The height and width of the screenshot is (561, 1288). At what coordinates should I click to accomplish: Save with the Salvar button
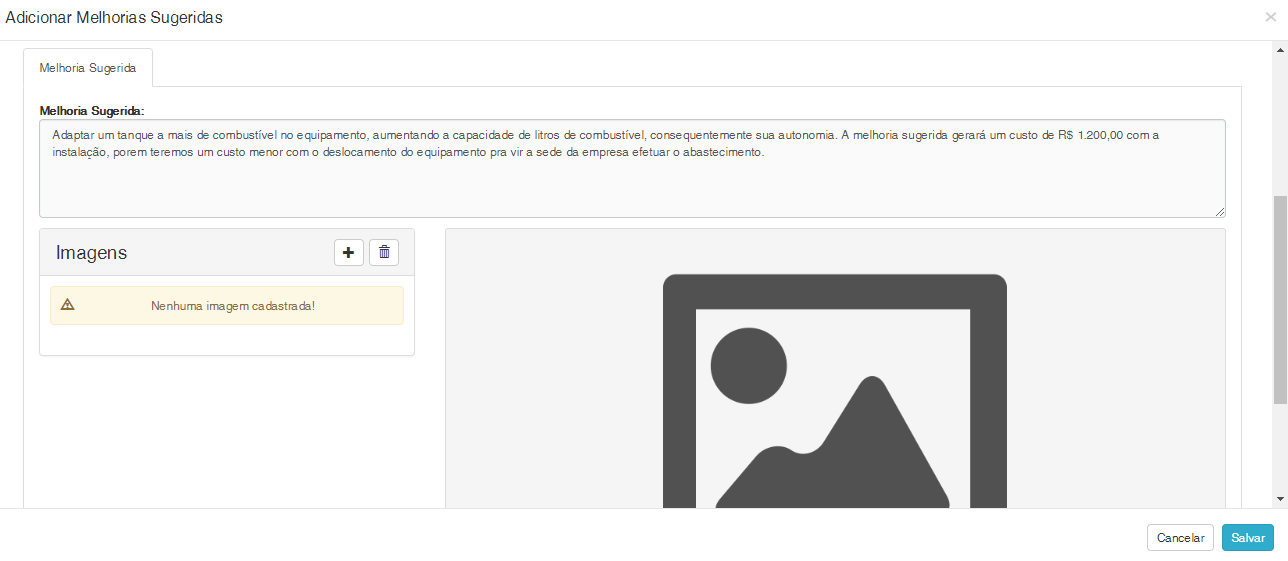coord(1248,538)
